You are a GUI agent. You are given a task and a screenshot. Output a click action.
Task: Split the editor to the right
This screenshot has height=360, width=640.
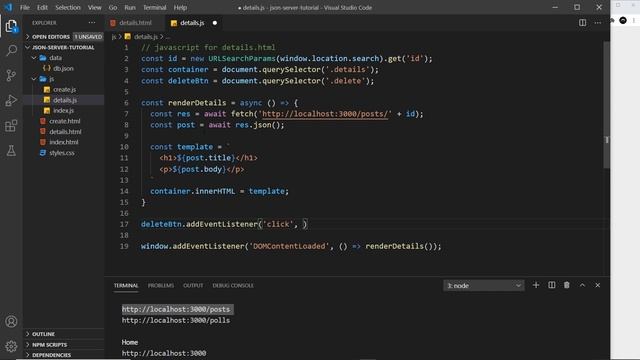coord(582,23)
